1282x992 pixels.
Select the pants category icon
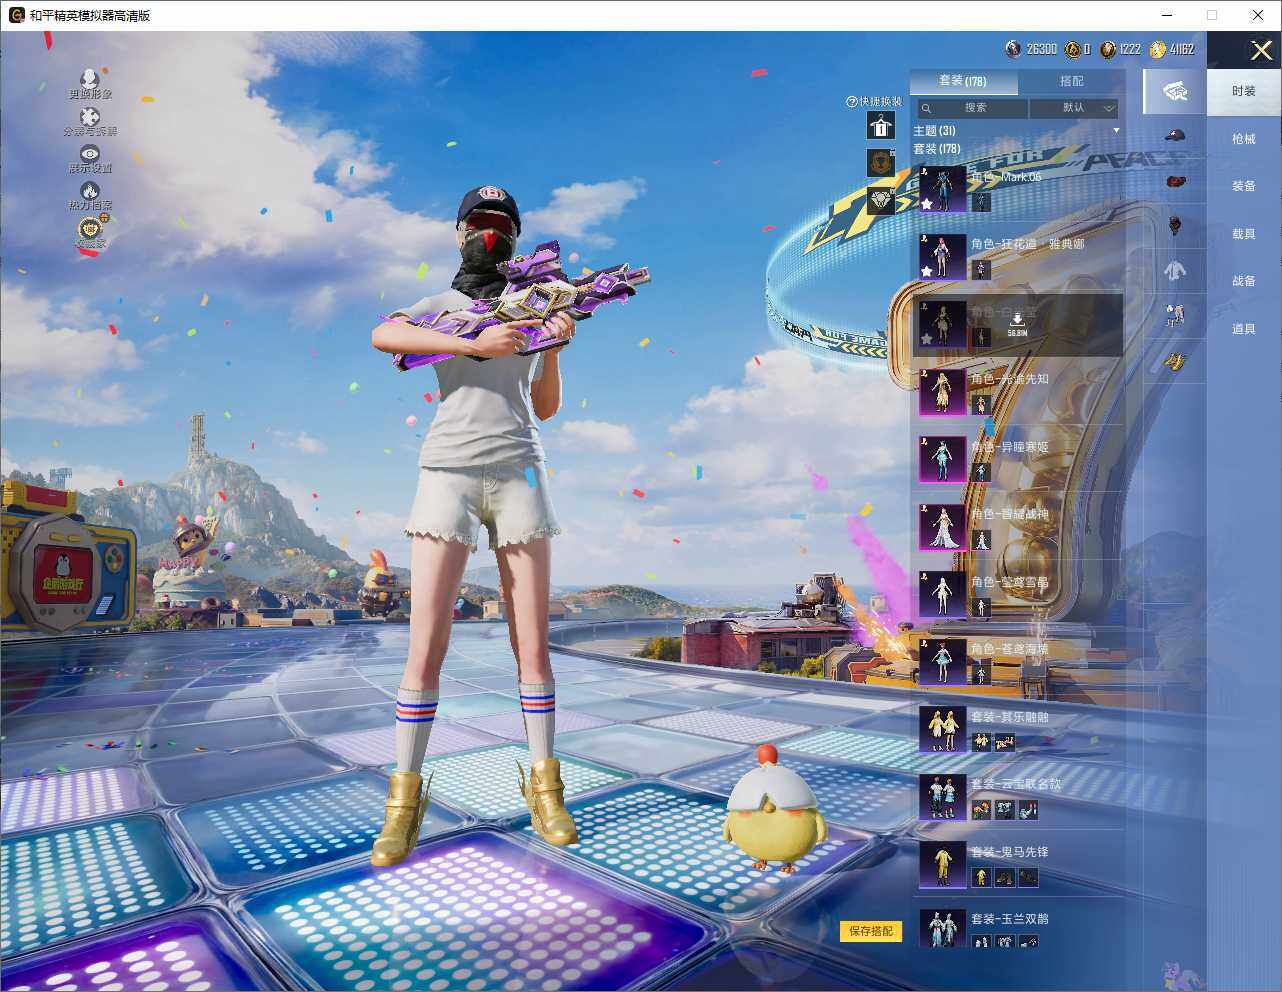(1175, 315)
